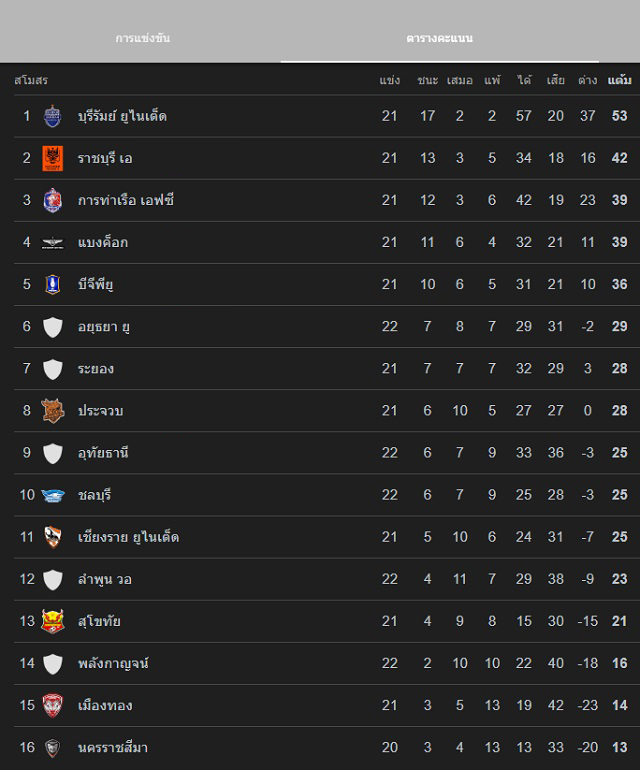
Task: Click the สโมสร club column header
Action: [31, 79]
